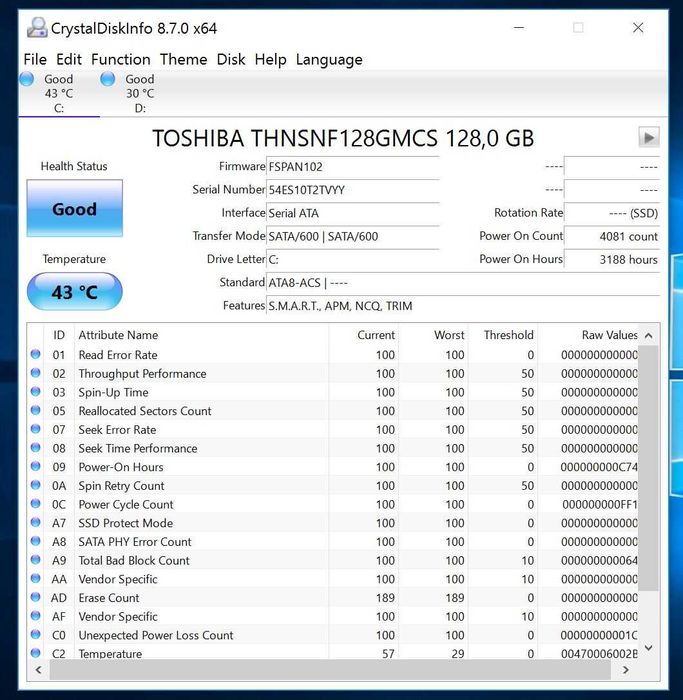
Task: Click the Raw Values column header
Action: [588, 335]
